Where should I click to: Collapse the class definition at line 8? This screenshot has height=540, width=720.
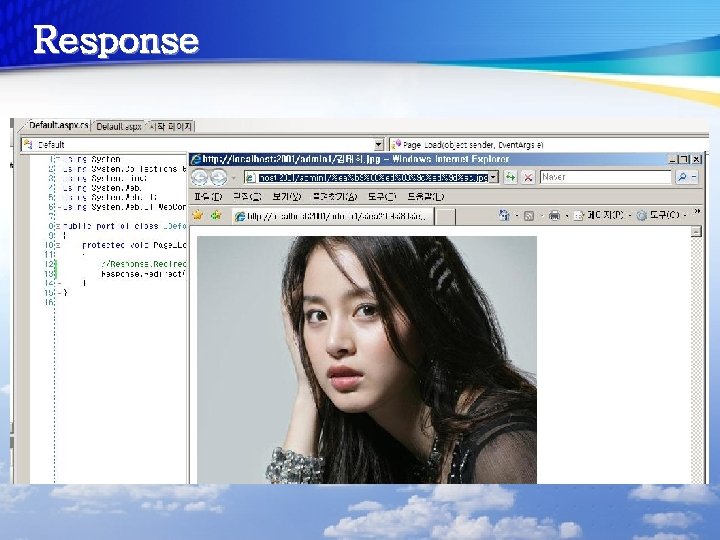point(58,226)
